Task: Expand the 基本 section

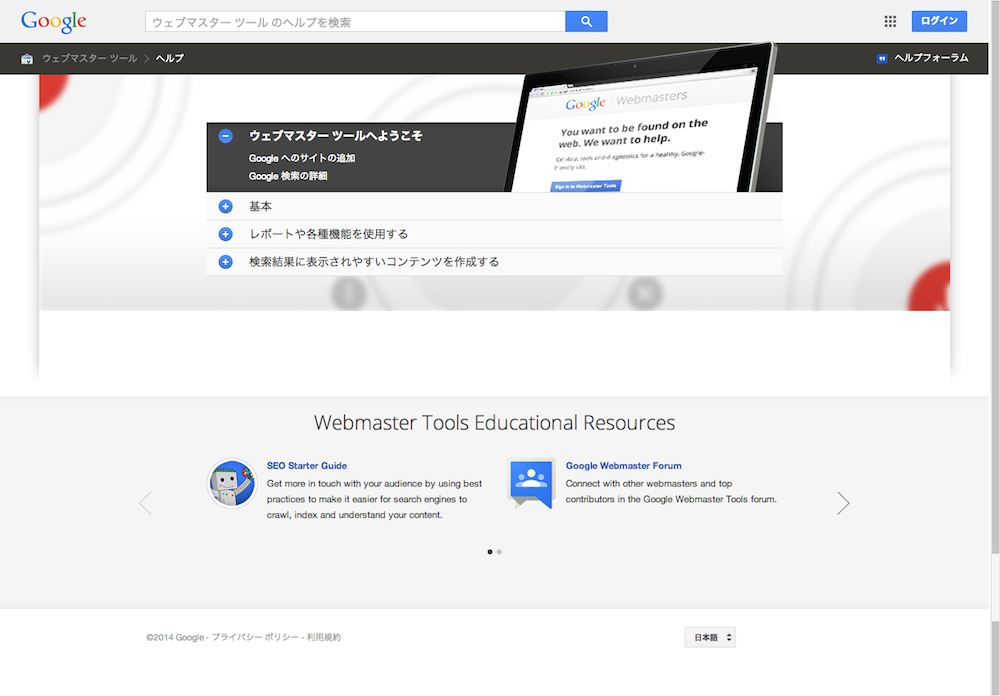Action: [x=226, y=207]
